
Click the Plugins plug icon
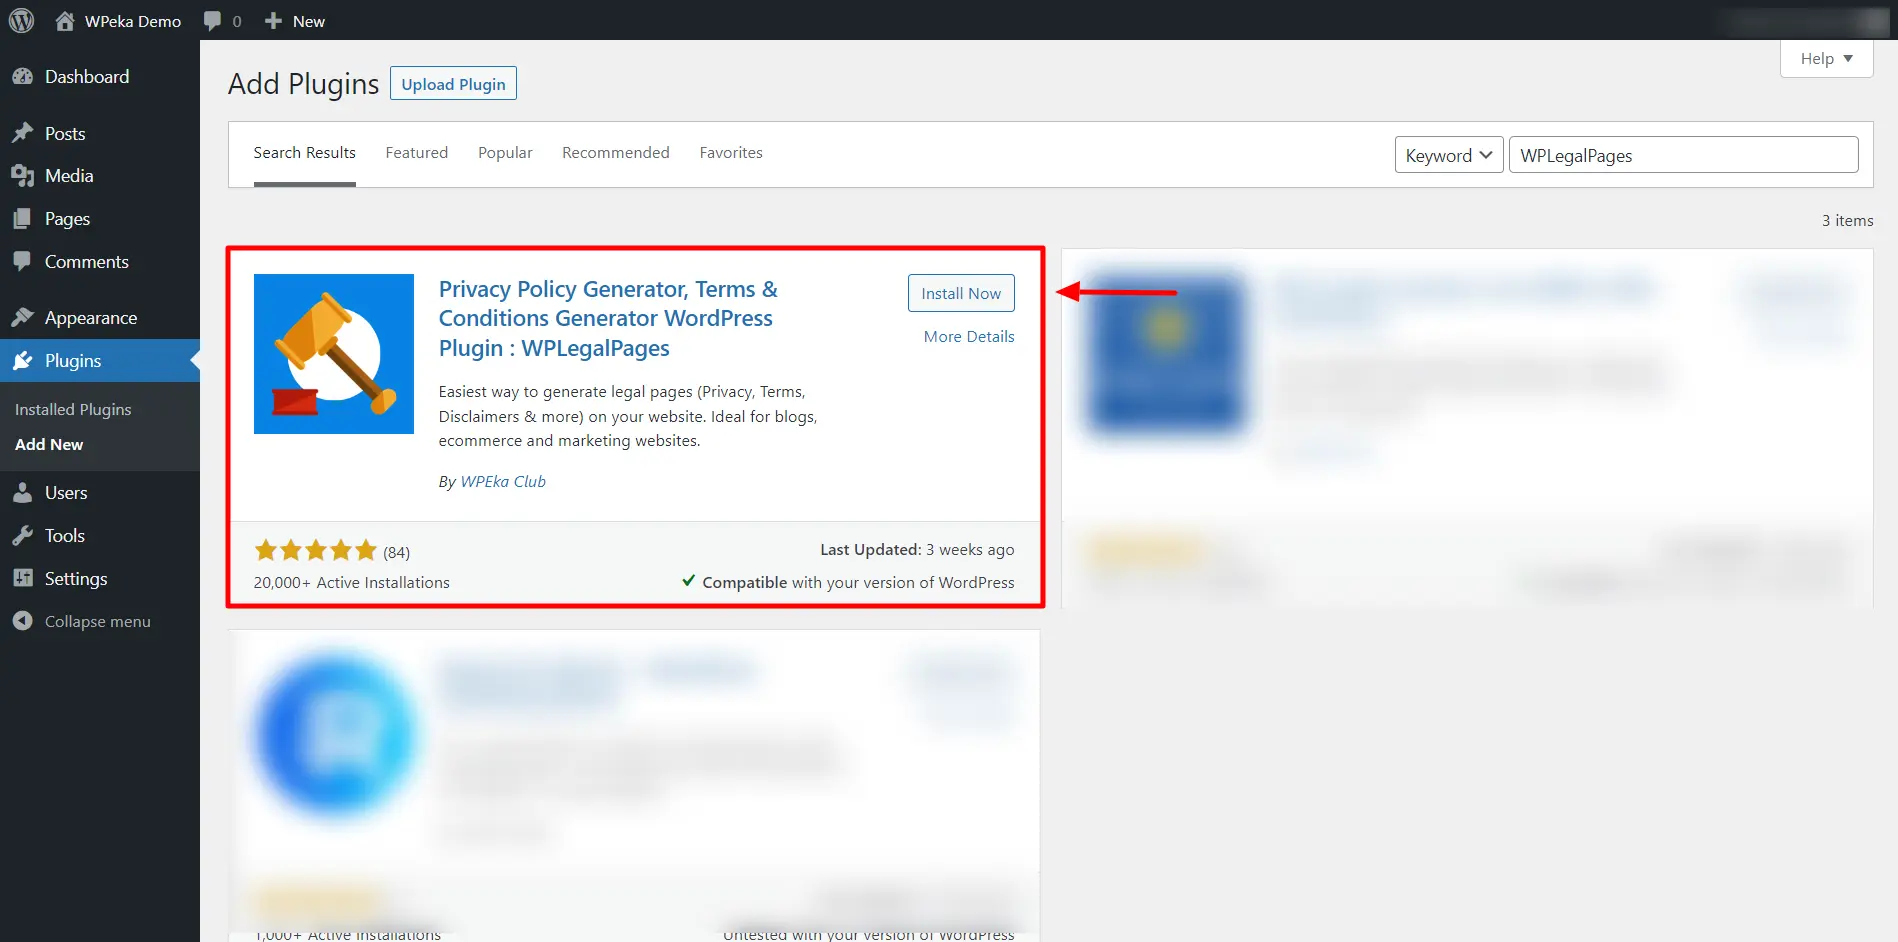coord(24,360)
